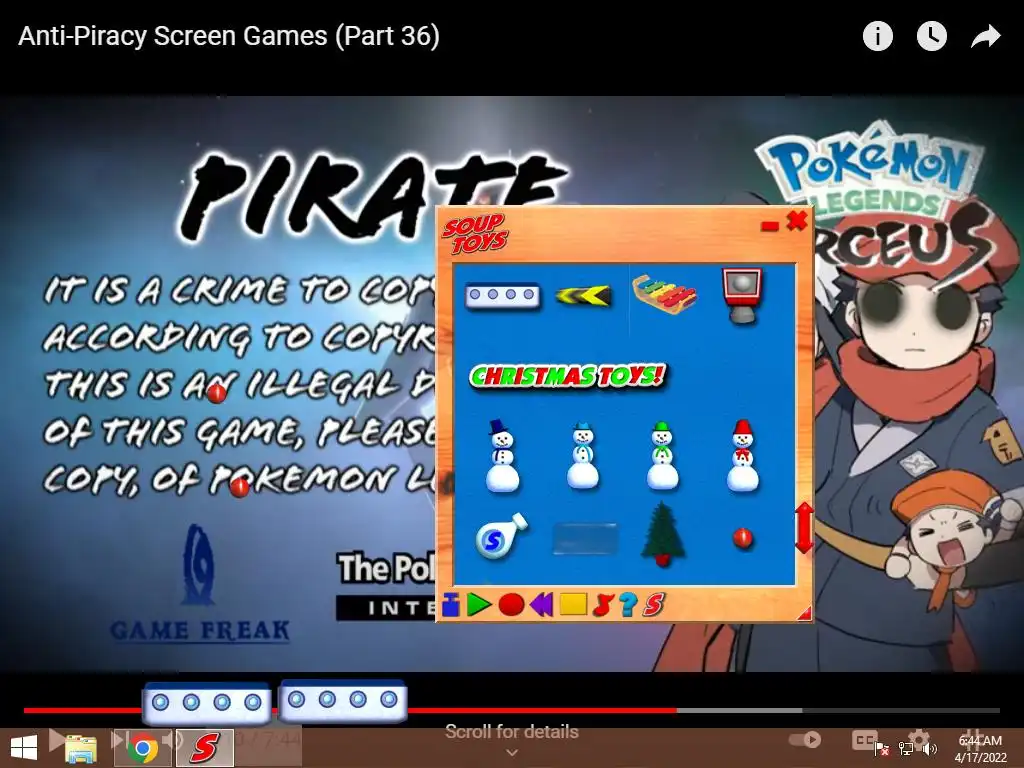
Task: Click the green play triangle in Soup Toys
Action: pos(479,605)
